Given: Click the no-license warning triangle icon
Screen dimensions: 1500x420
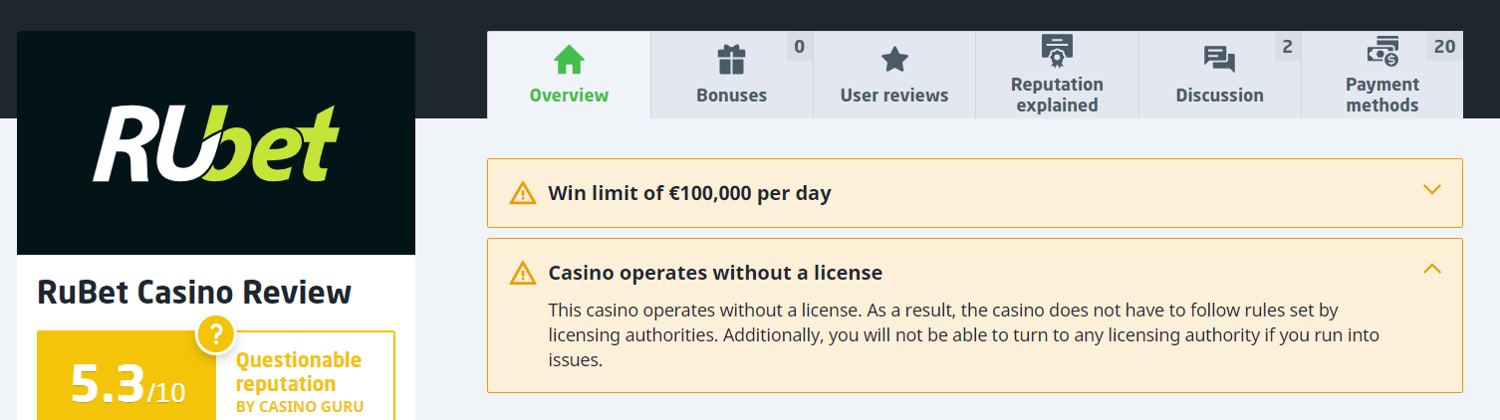Looking at the screenshot, I should (523, 273).
